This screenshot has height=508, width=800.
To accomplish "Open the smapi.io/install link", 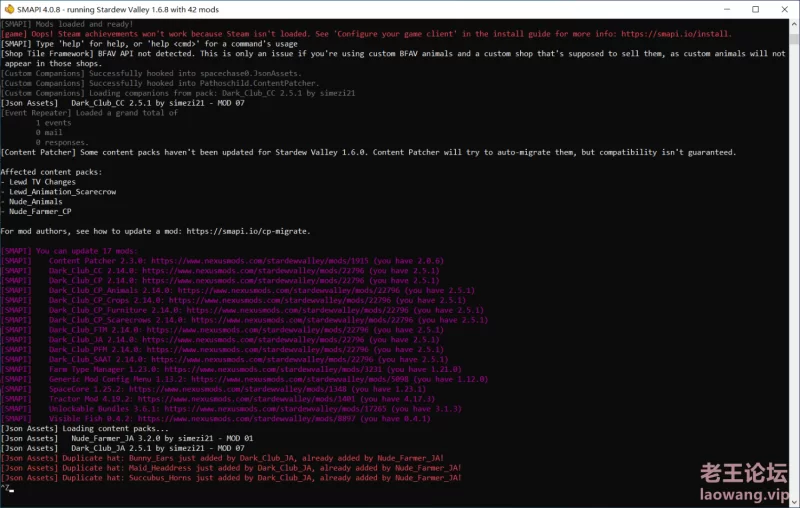I will [675, 34].
